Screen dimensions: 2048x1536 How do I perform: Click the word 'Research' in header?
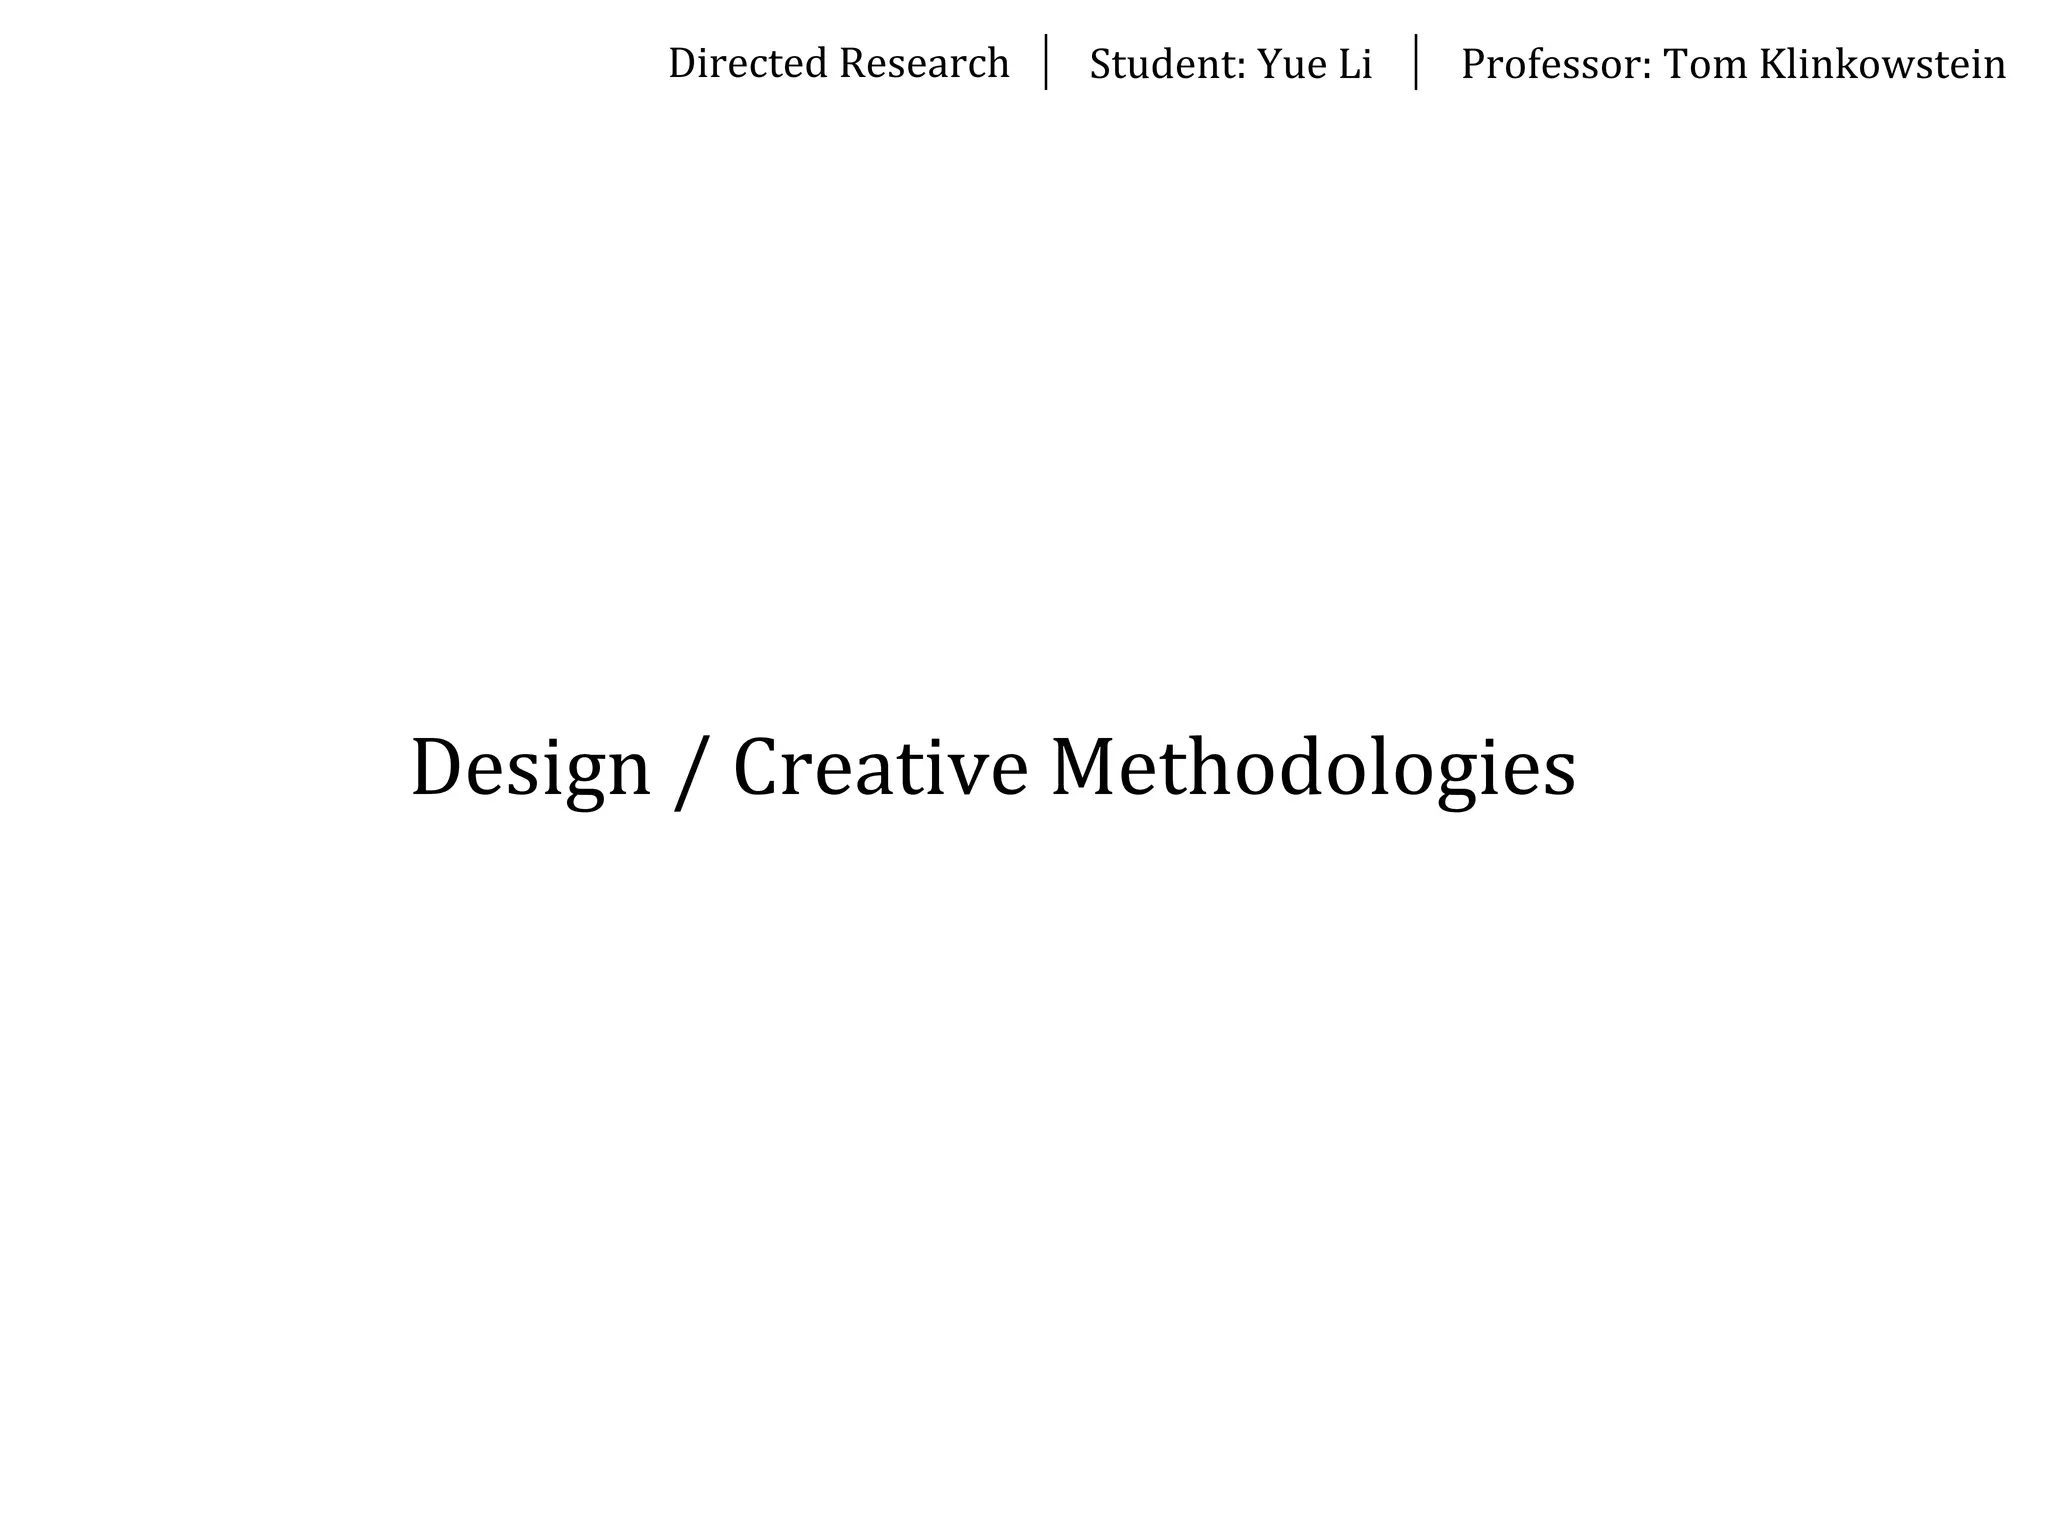click(924, 64)
